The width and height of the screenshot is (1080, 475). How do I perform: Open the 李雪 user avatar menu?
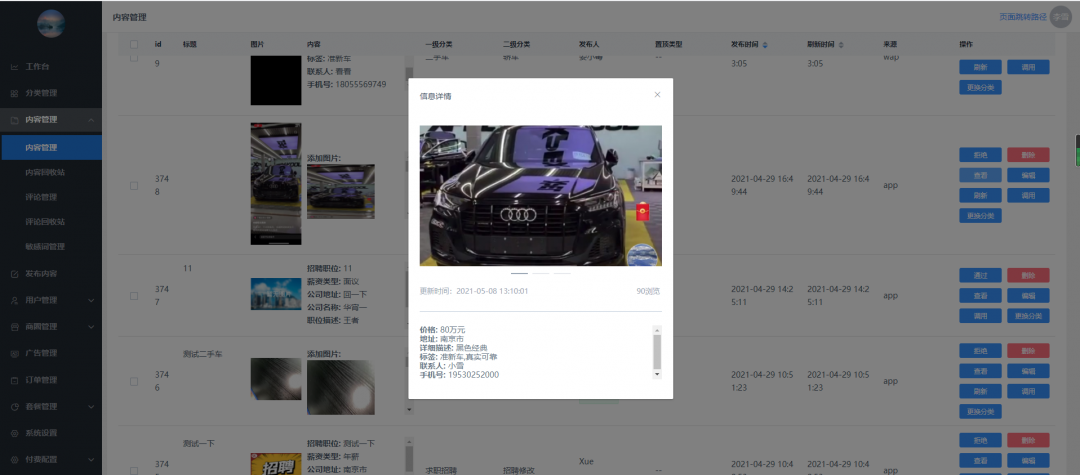(1061, 17)
